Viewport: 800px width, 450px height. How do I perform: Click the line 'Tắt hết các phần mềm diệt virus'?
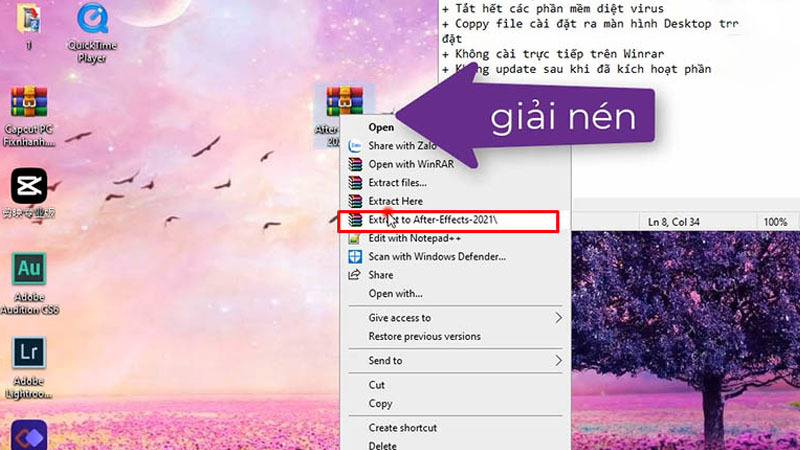(x=553, y=9)
